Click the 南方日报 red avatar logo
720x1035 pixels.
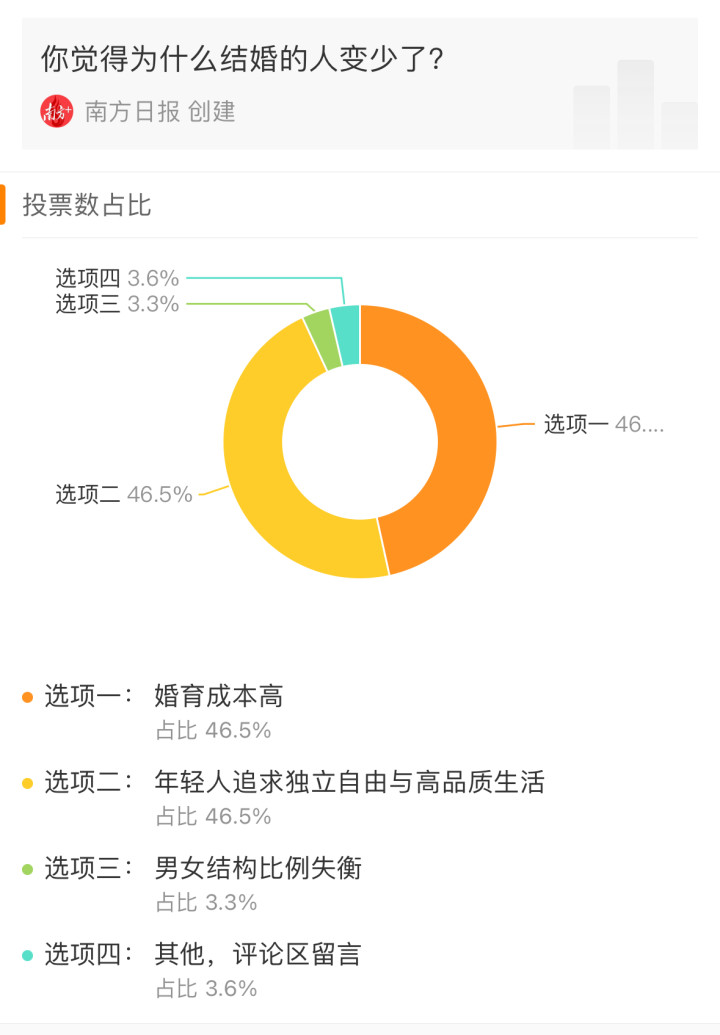click(x=57, y=112)
